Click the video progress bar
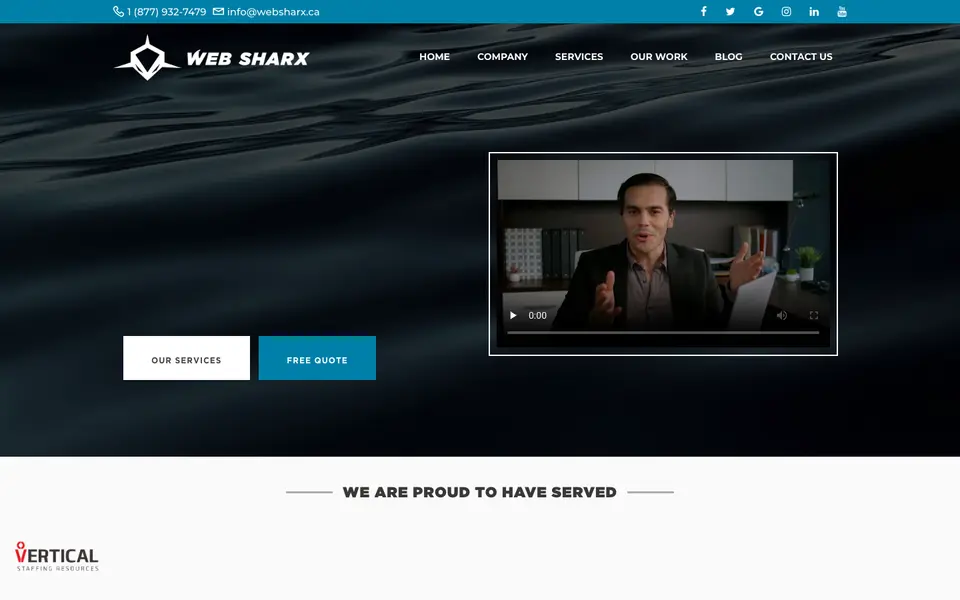The image size is (960, 600). [x=663, y=332]
